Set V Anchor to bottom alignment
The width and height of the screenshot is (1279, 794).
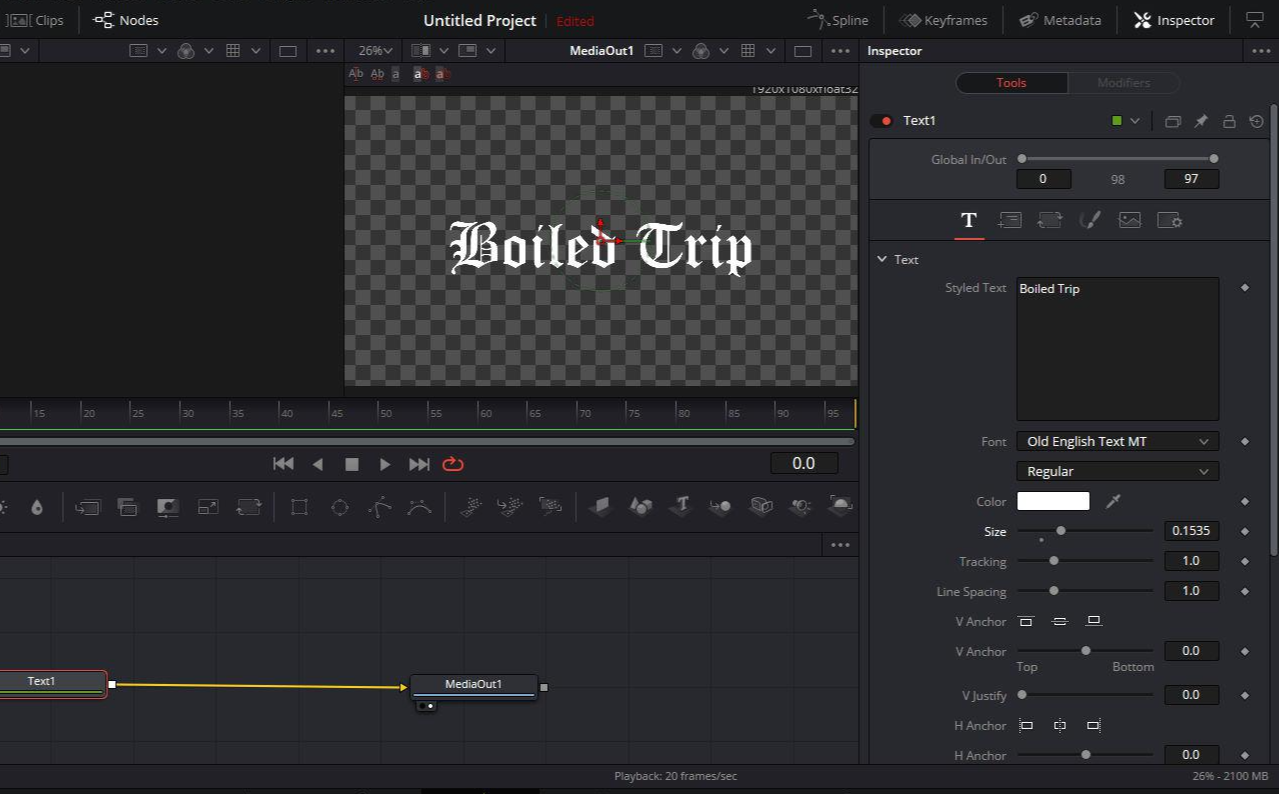point(1094,621)
